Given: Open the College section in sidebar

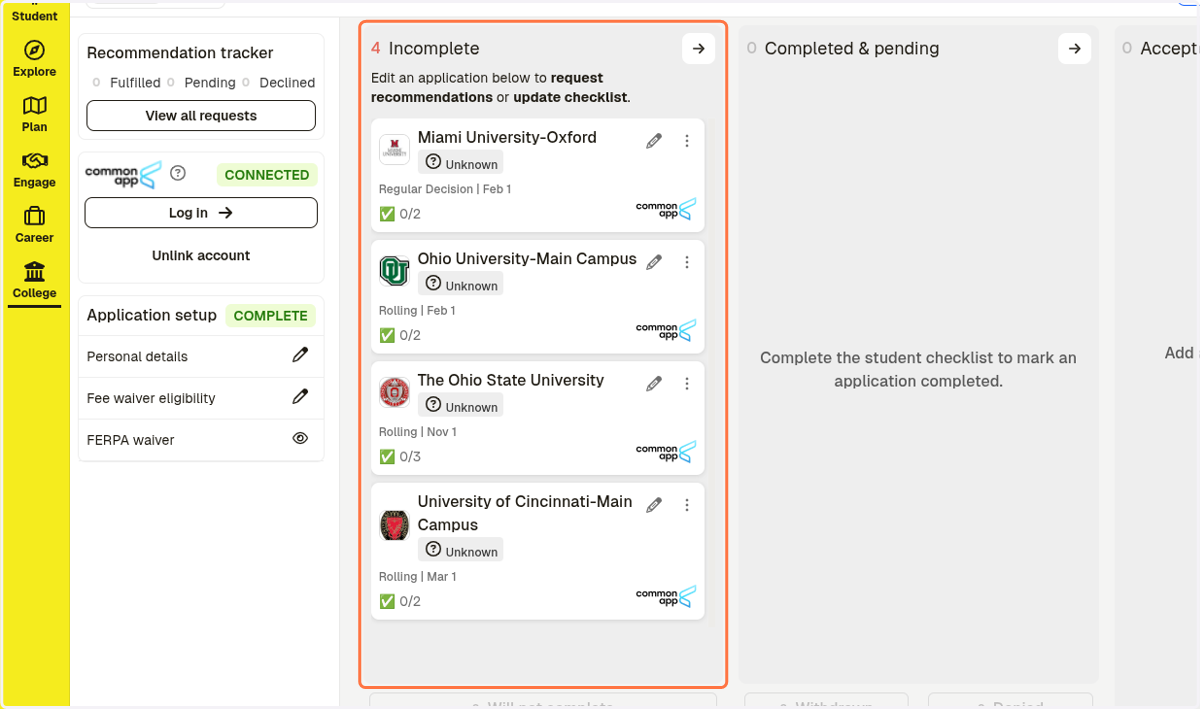Looking at the screenshot, I should click(x=34, y=281).
